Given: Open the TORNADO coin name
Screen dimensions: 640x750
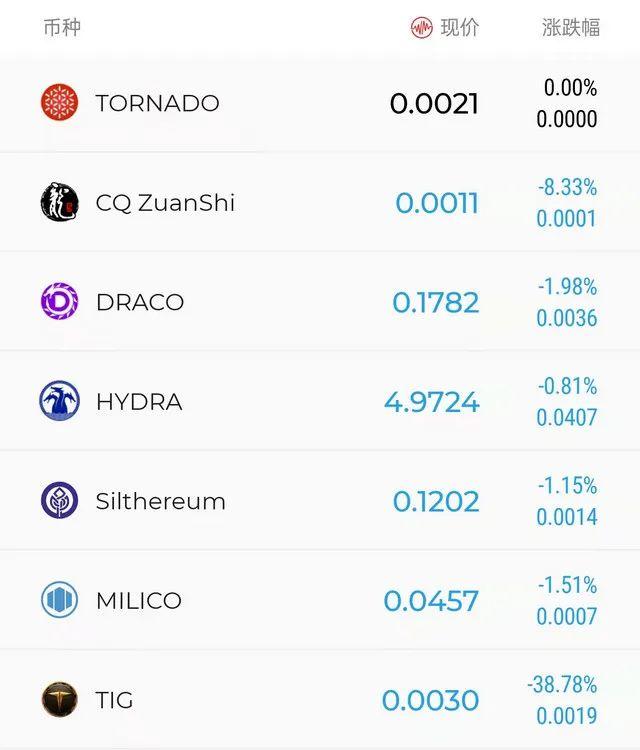Looking at the screenshot, I should pos(157,103).
